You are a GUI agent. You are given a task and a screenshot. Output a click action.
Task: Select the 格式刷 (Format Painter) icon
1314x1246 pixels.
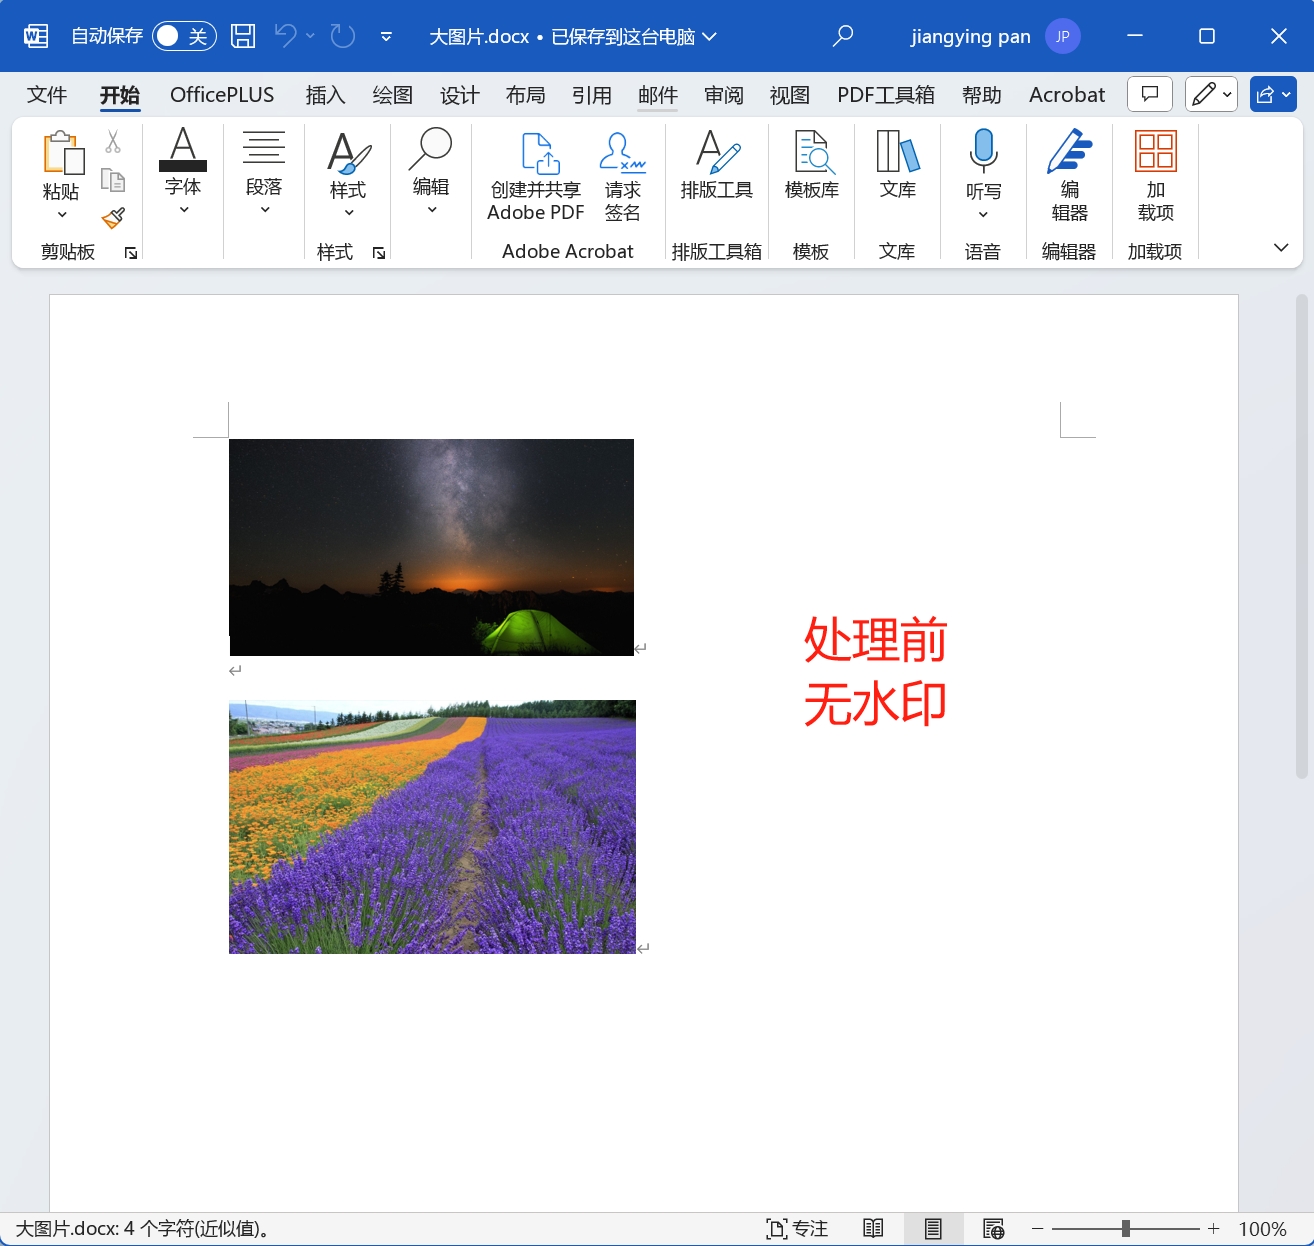(113, 219)
